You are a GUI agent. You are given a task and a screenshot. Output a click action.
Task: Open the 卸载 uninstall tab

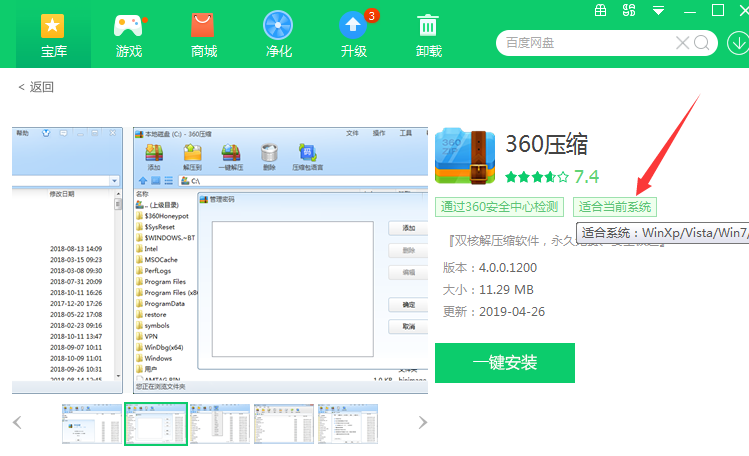tap(428, 36)
